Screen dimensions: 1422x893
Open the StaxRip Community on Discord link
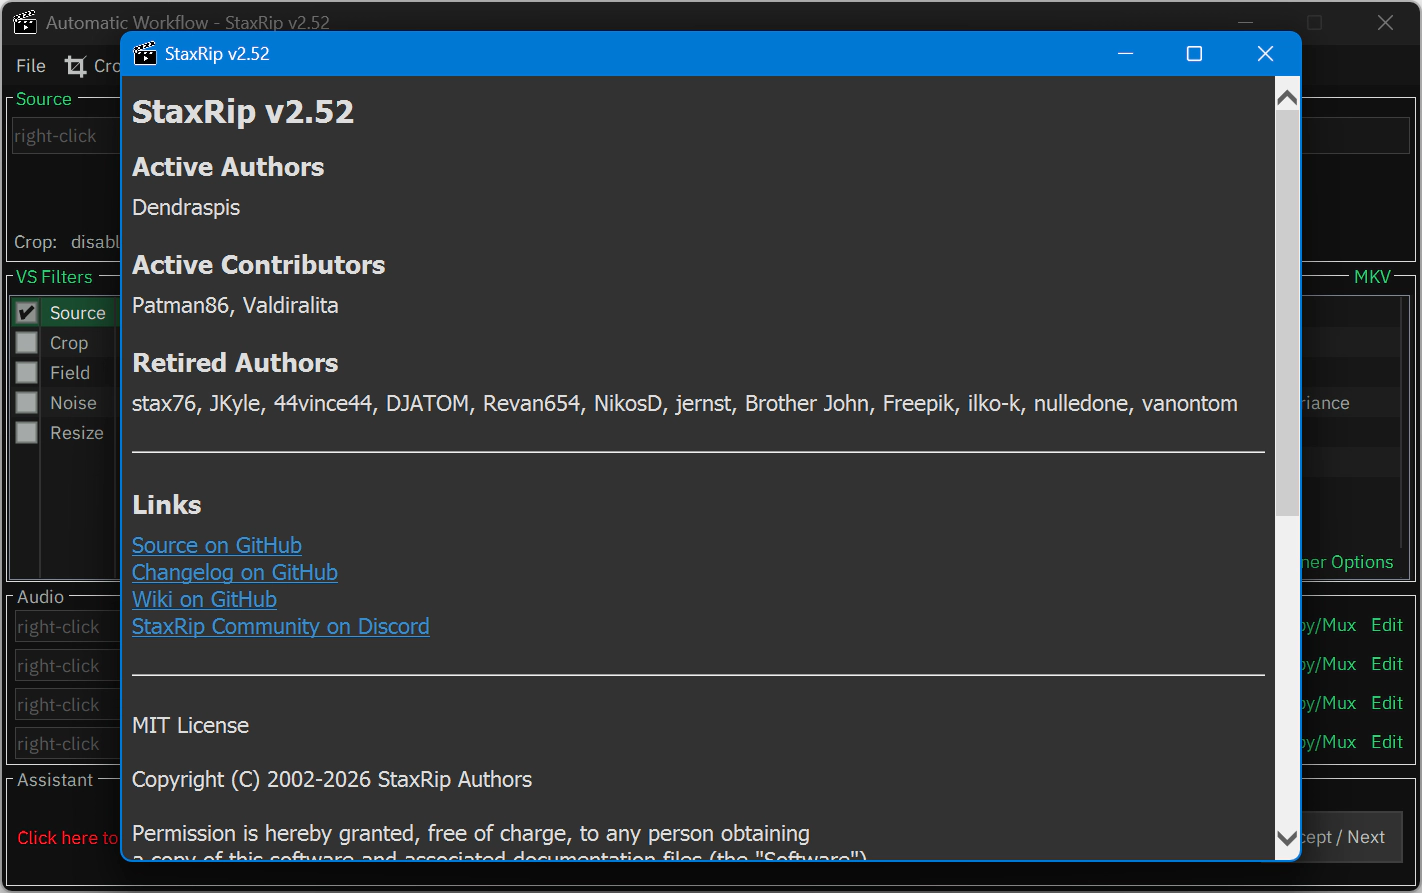coord(281,627)
